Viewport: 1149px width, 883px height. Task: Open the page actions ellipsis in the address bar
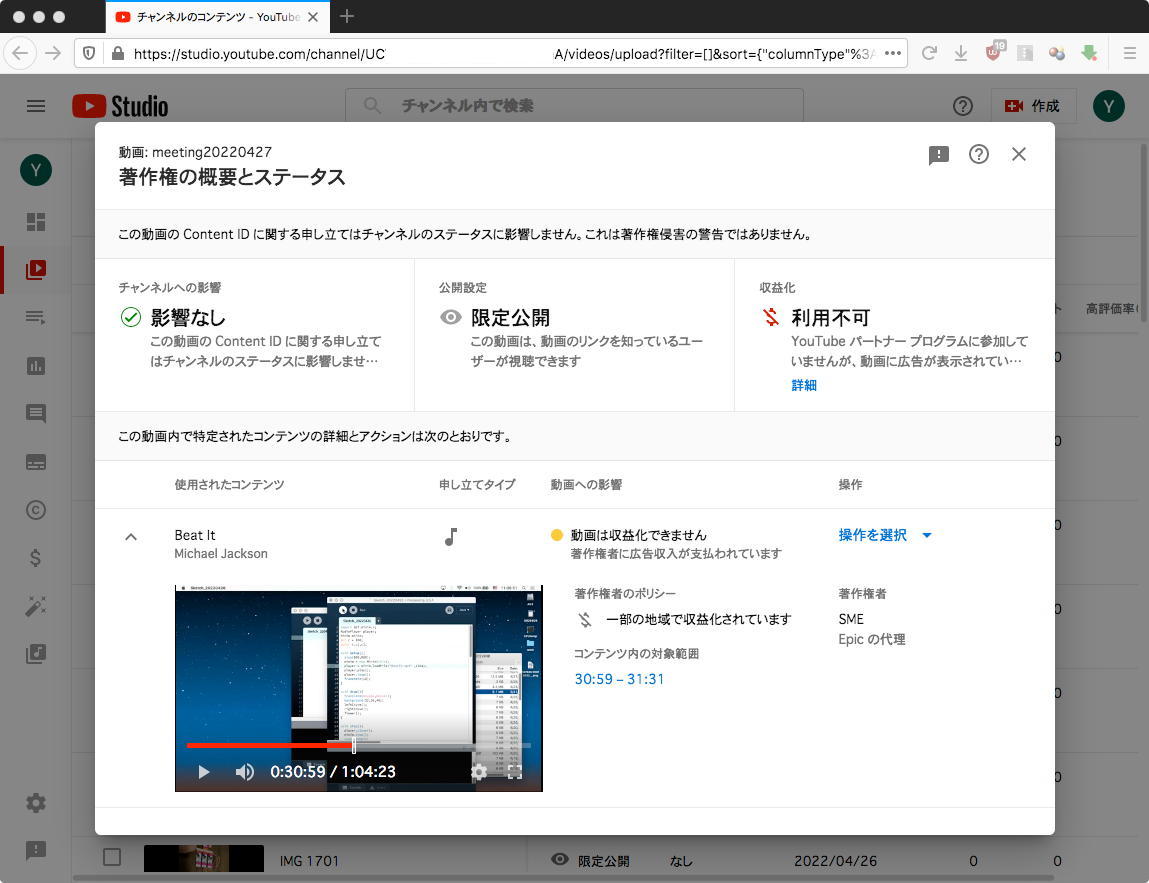tap(893, 53)
